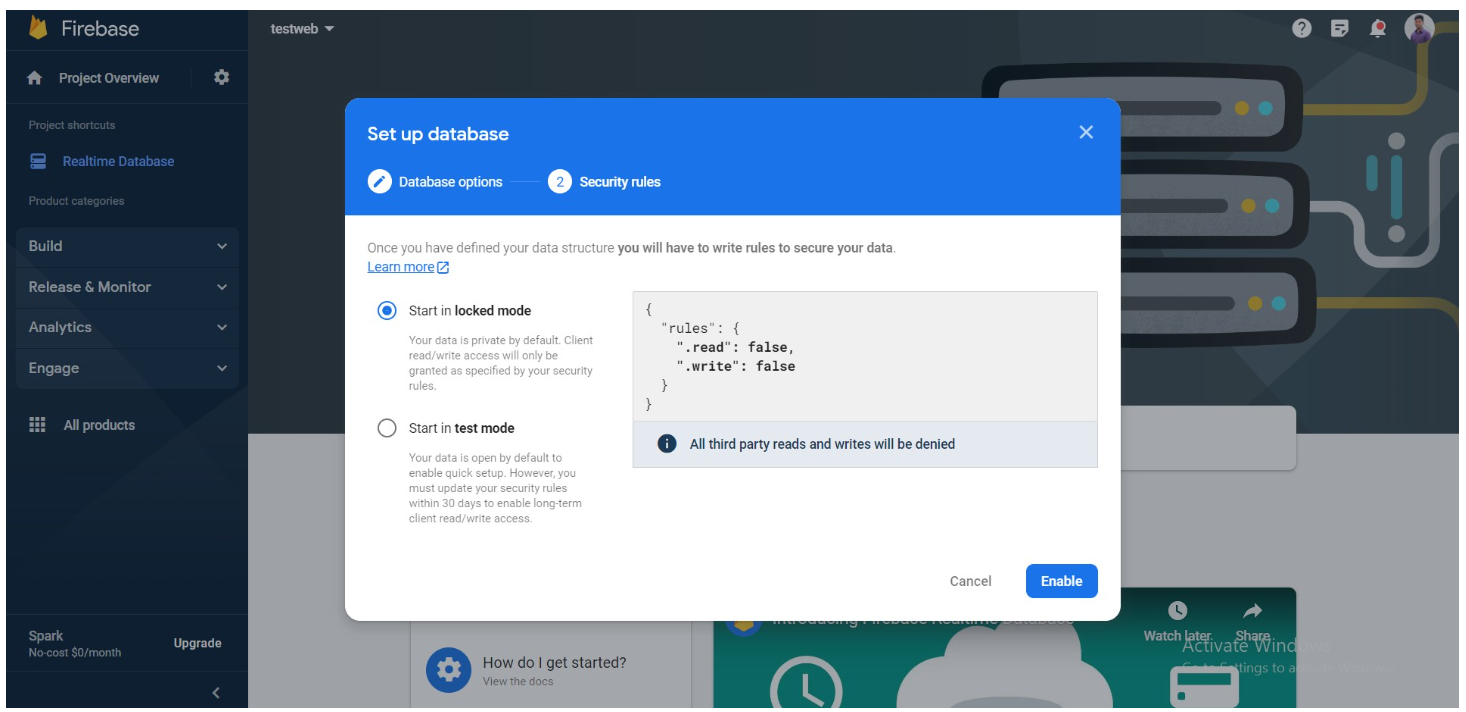Go back to Database options step

pos(451,182)
